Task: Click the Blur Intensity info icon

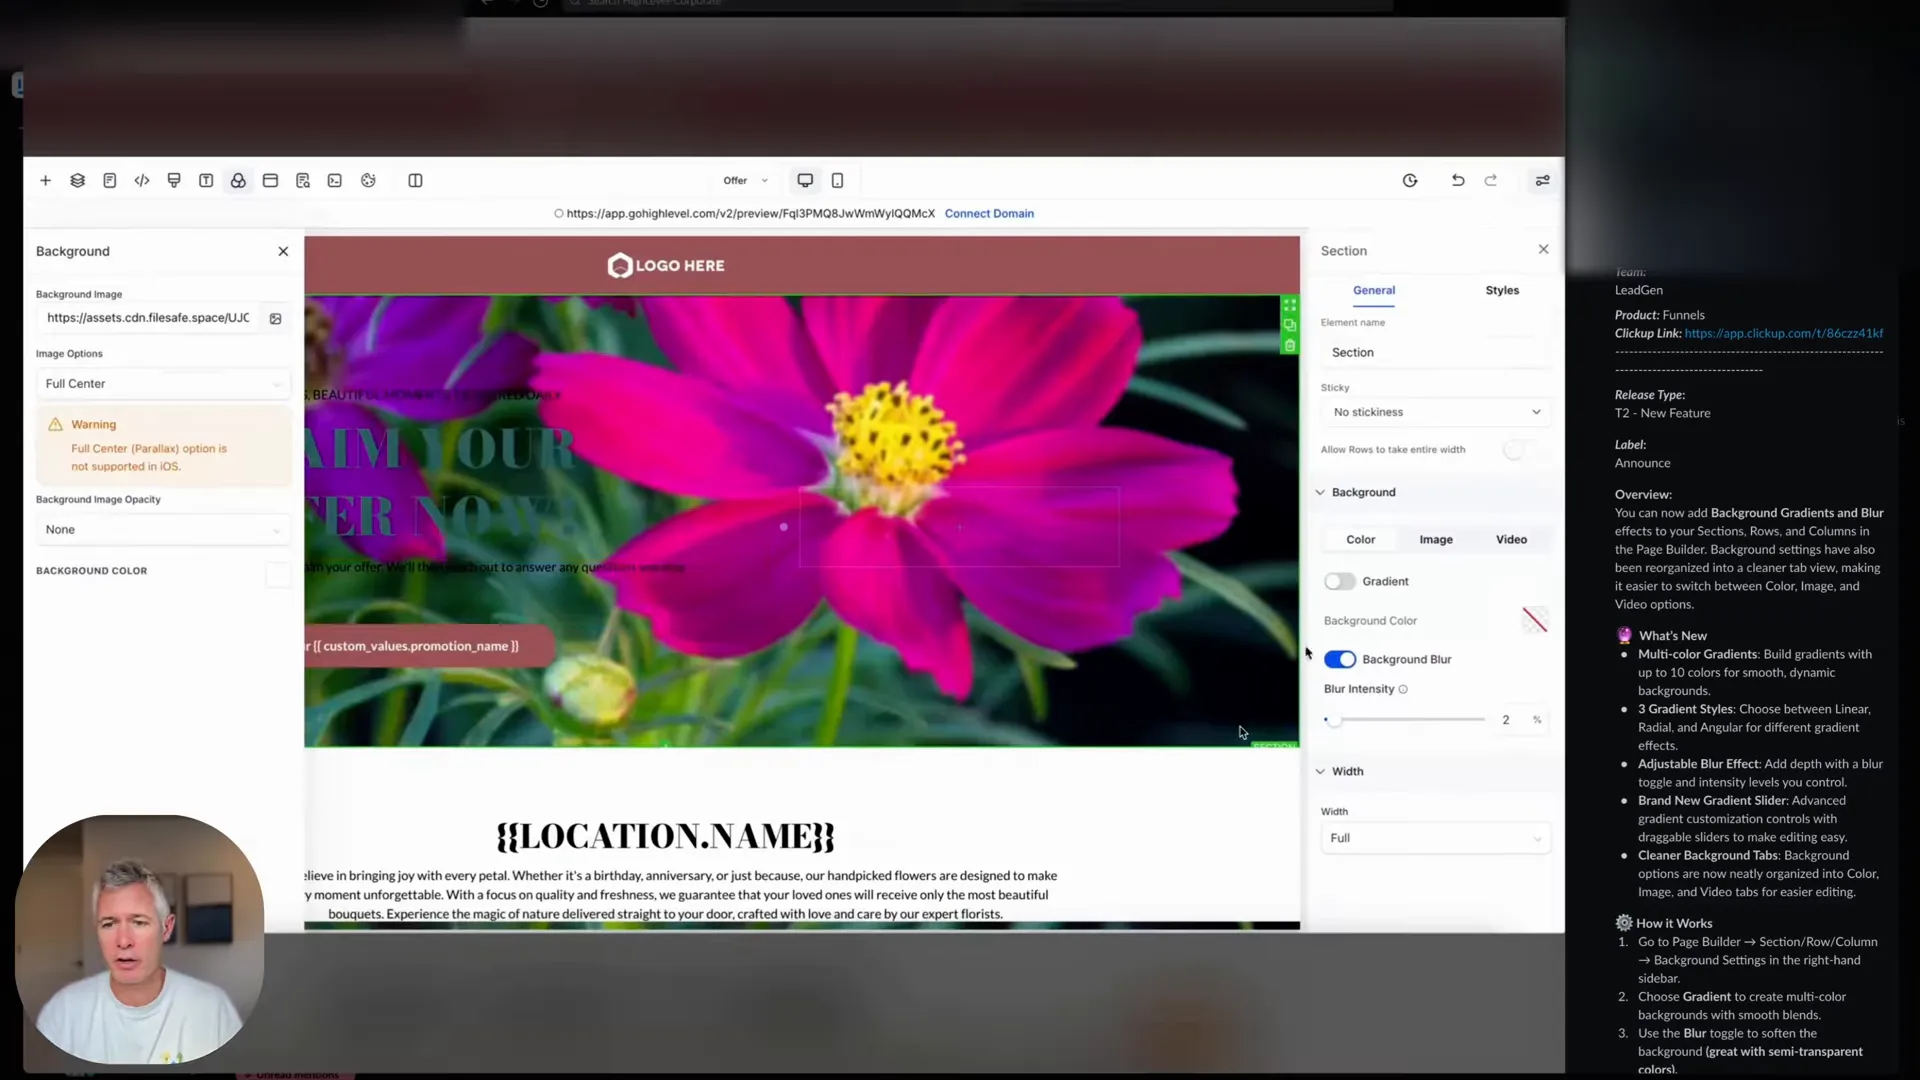Action: [x=1403, y=690]
